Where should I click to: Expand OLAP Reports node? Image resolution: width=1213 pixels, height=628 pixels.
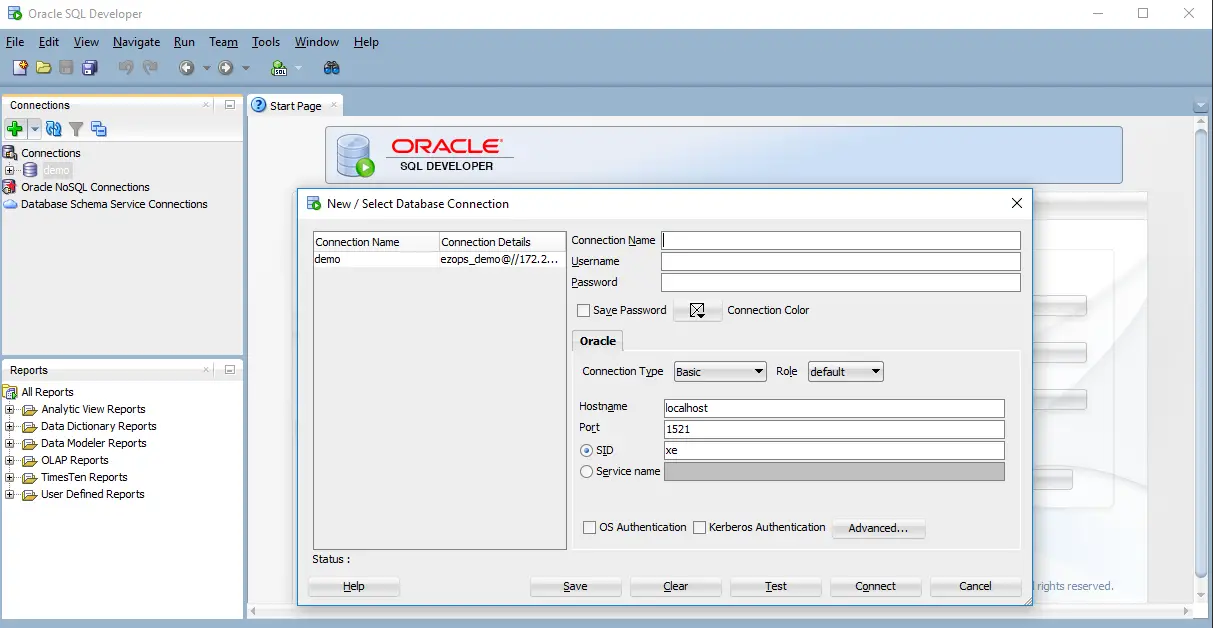(10, 460)
